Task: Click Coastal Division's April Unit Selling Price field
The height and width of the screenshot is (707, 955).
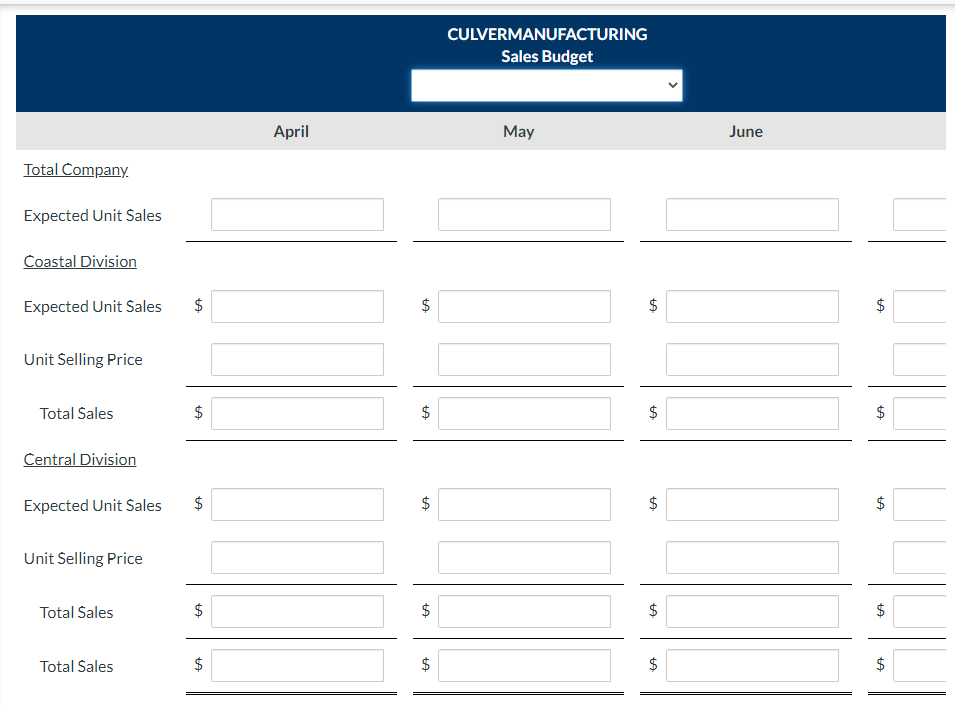Action: point(297,359)
